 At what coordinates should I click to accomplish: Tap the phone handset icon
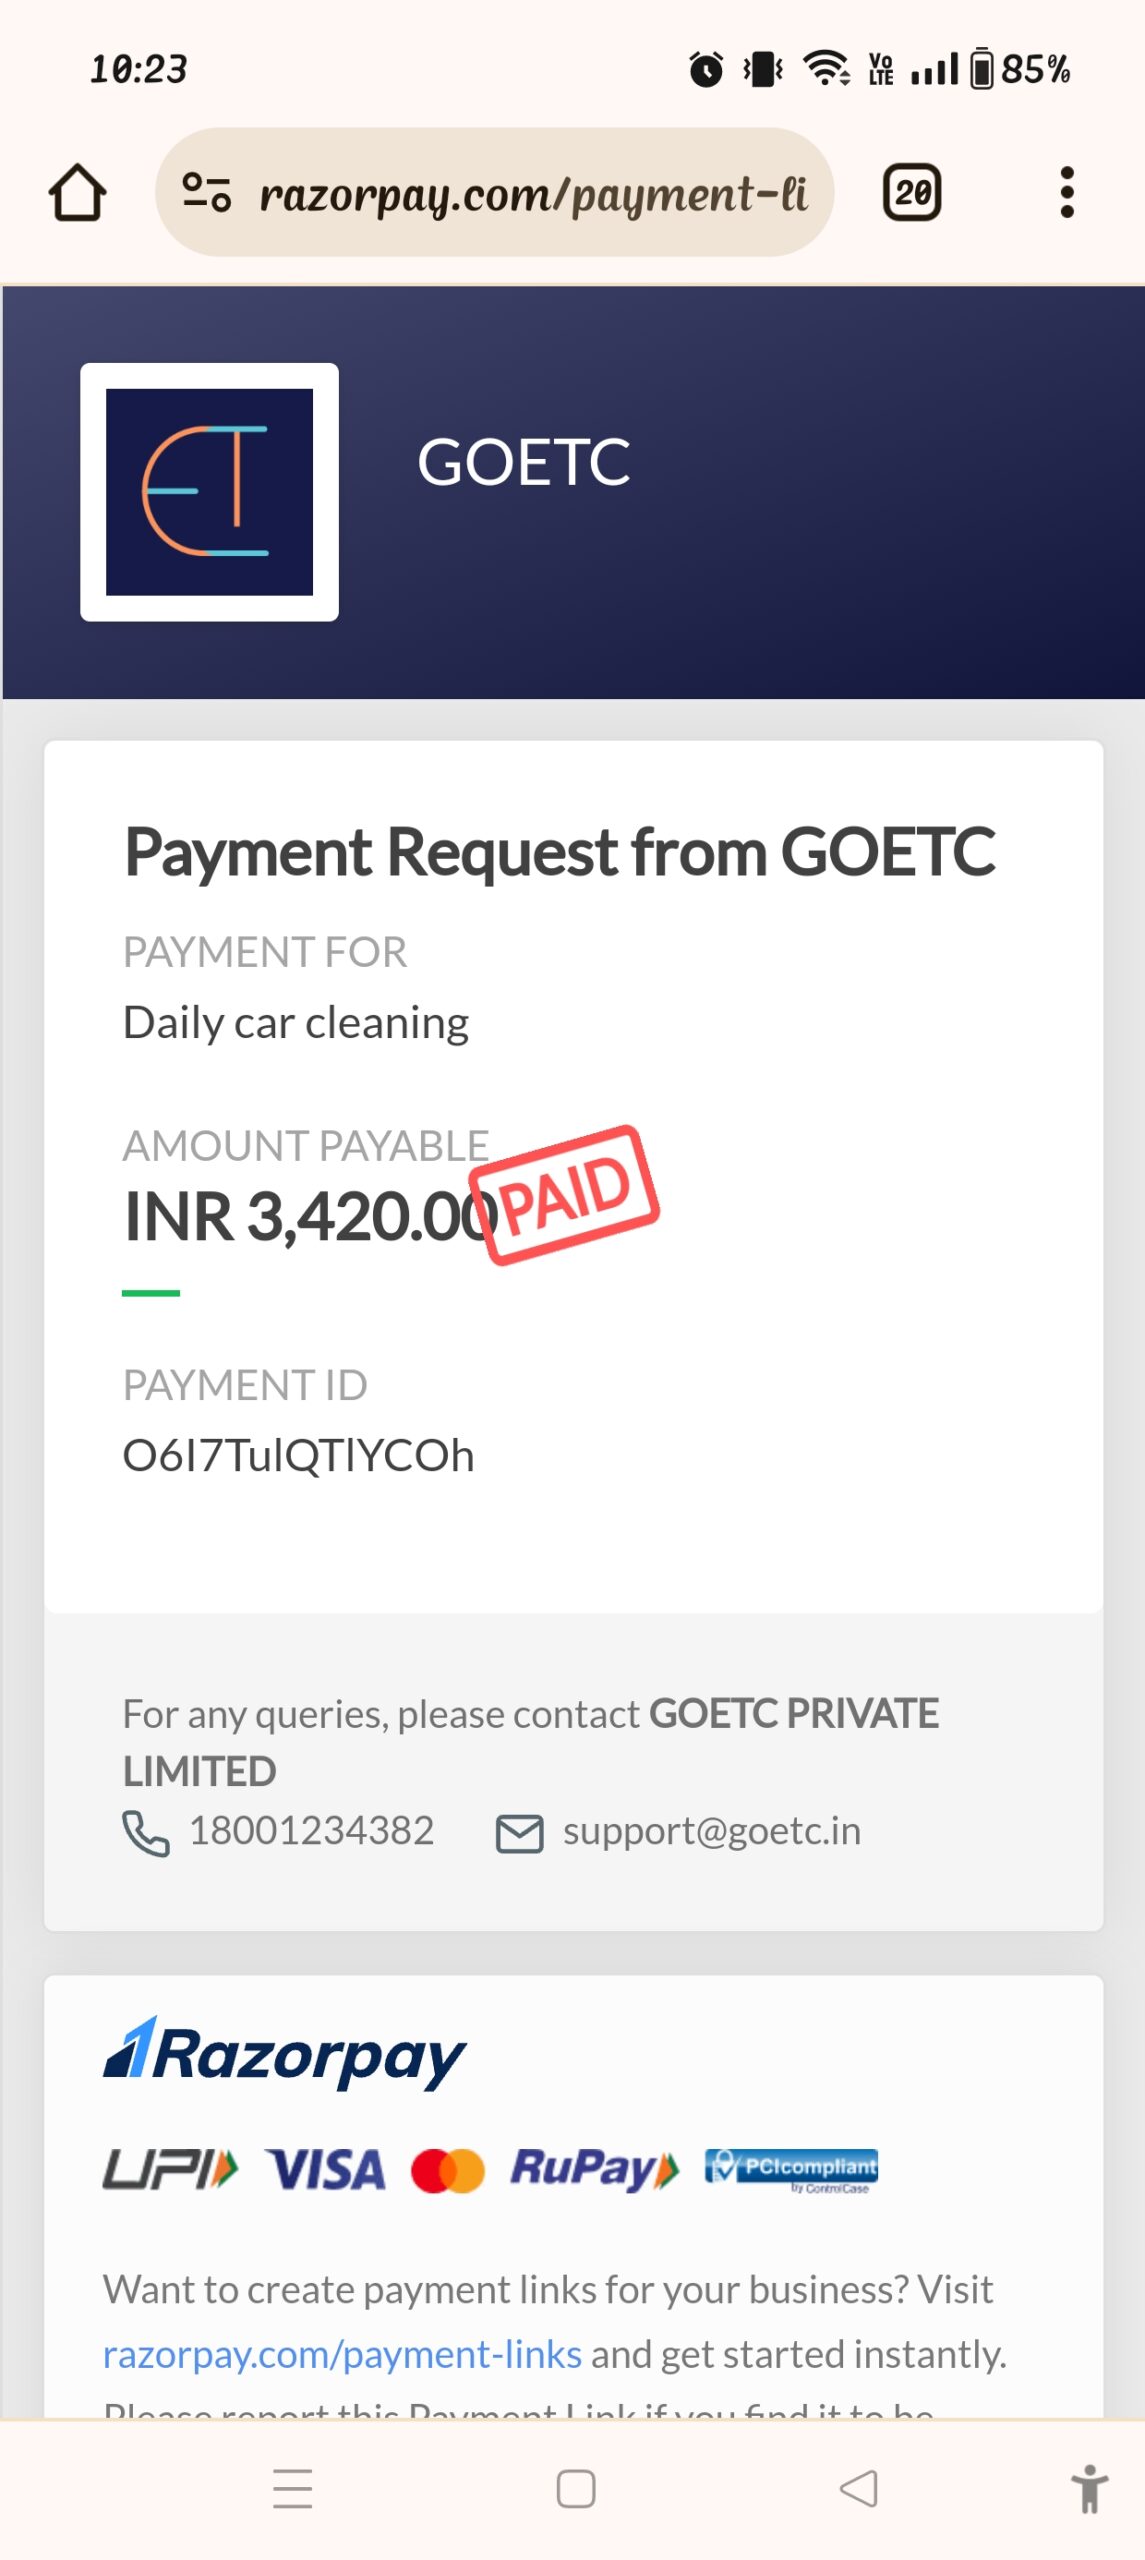tap(146, 1833)
